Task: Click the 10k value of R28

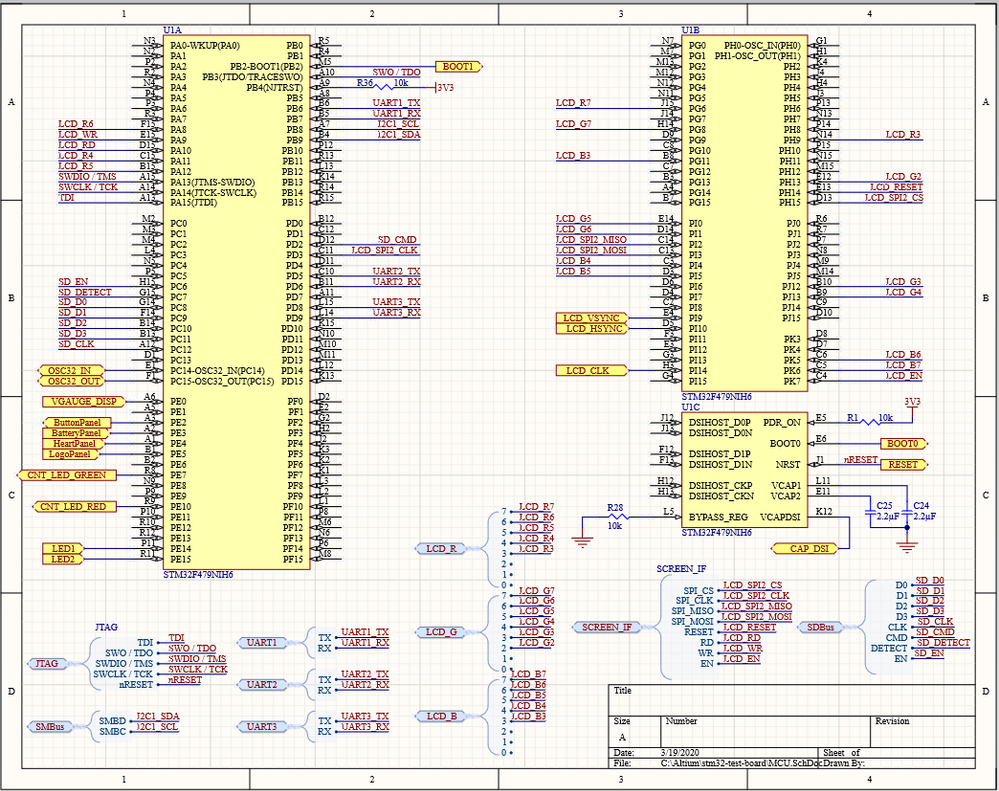Action: tap(614, 526)
